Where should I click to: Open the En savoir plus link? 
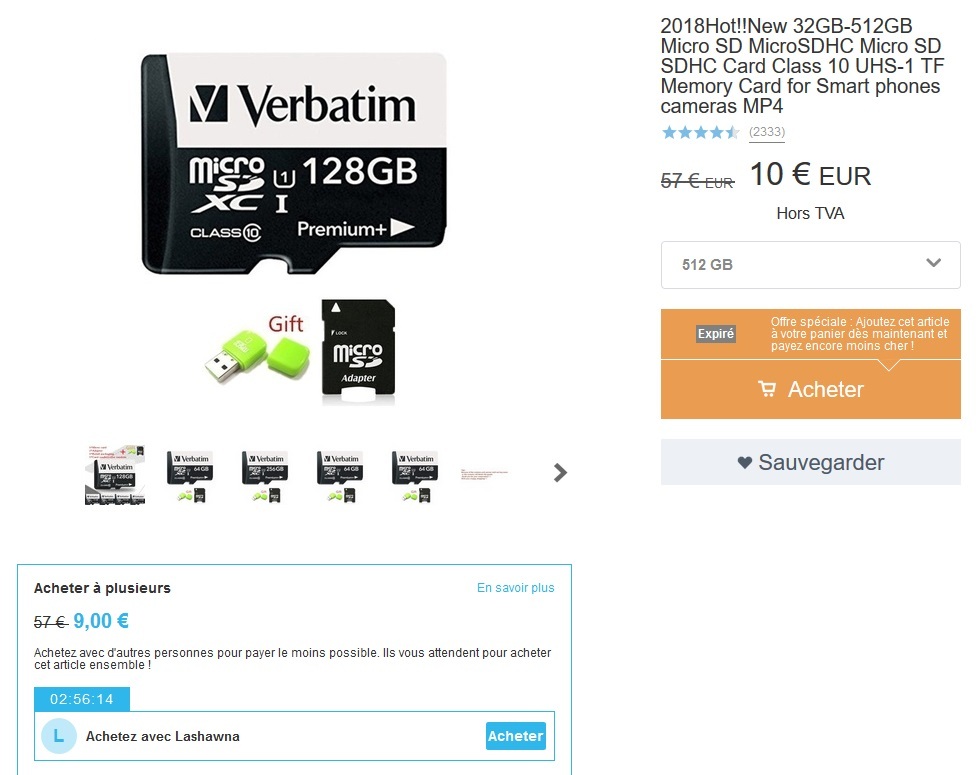515,588
